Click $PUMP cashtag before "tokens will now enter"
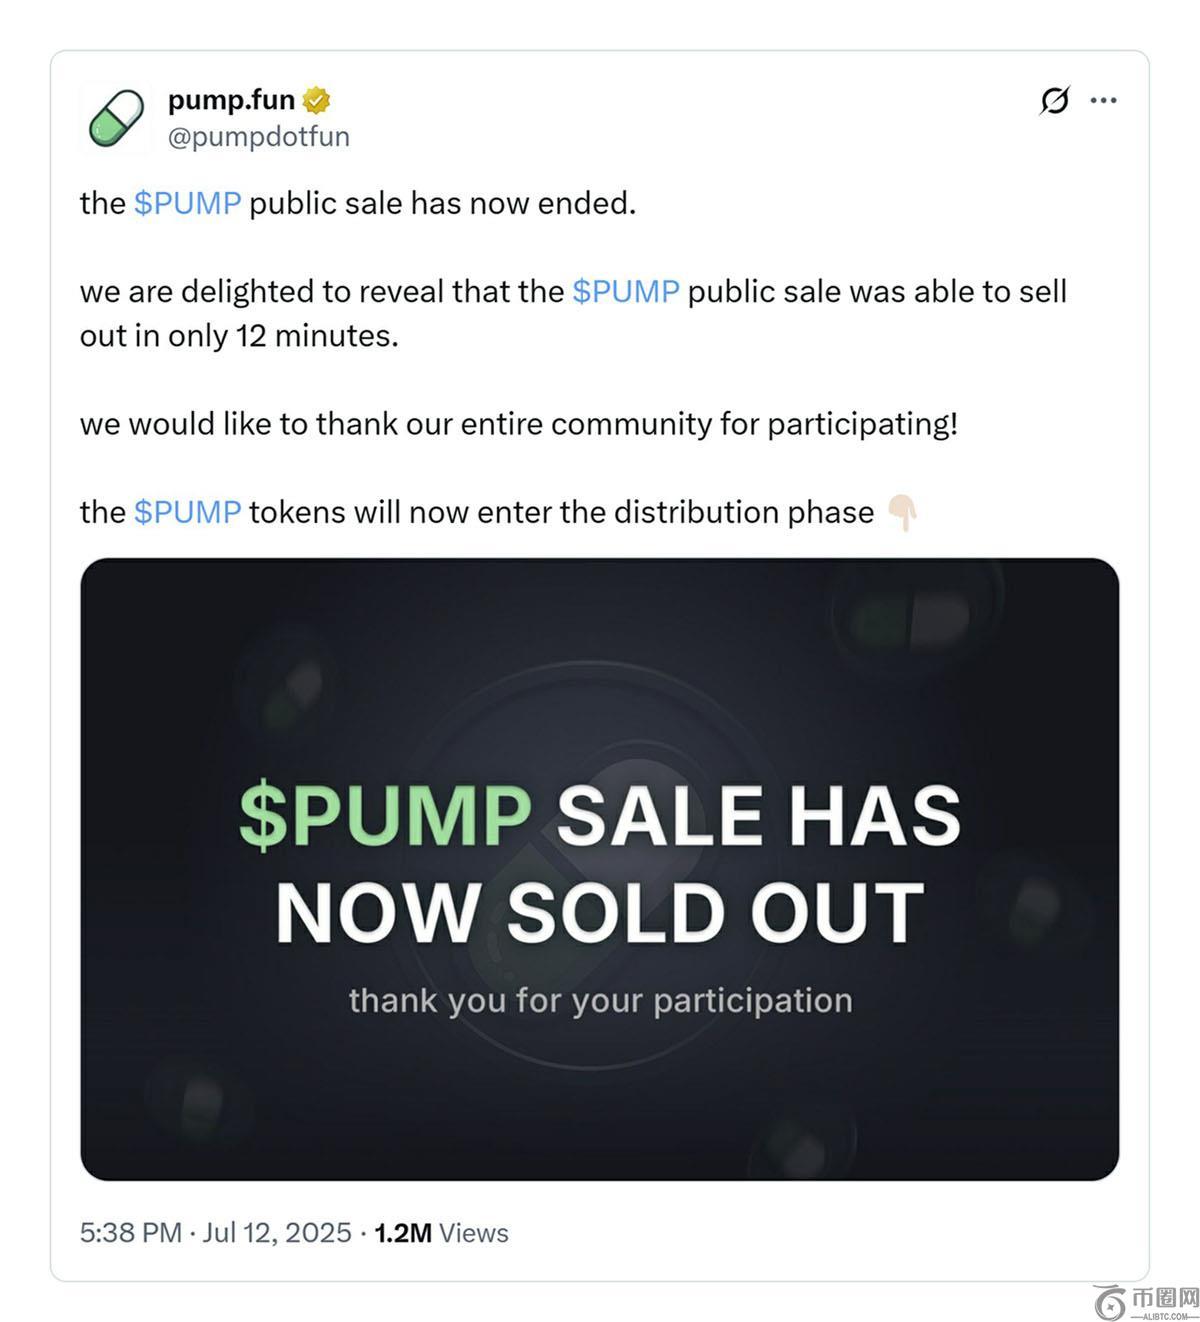The image size is (1200, 1322). tap(187, 512)
